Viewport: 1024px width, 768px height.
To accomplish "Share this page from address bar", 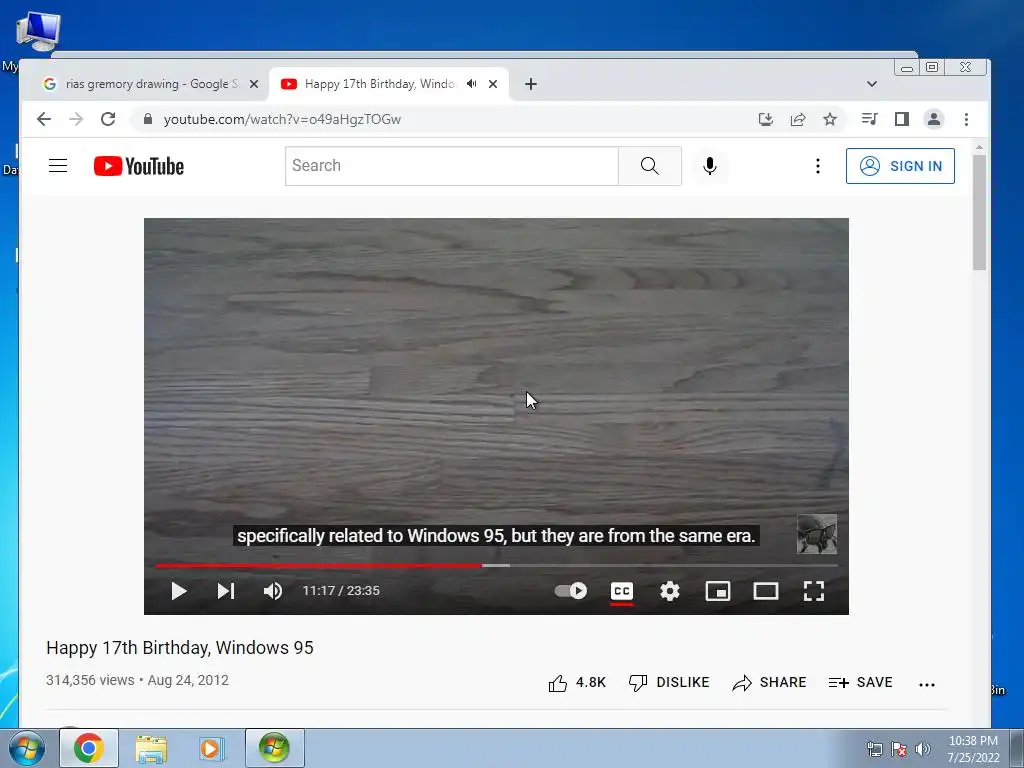I will pyautogui.click(x=797, y=119).
